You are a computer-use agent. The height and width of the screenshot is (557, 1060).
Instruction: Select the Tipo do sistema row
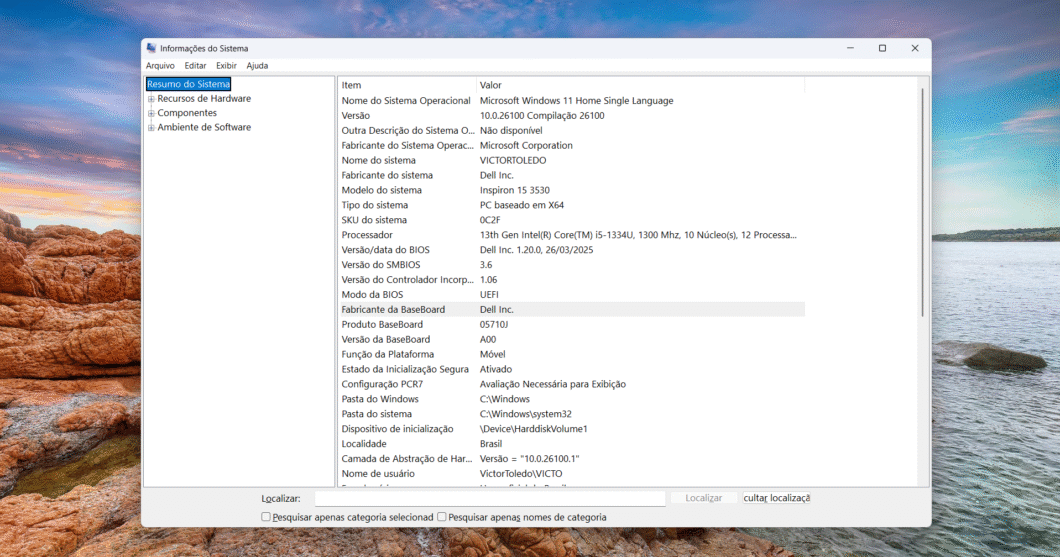click(x=571, y=205)
